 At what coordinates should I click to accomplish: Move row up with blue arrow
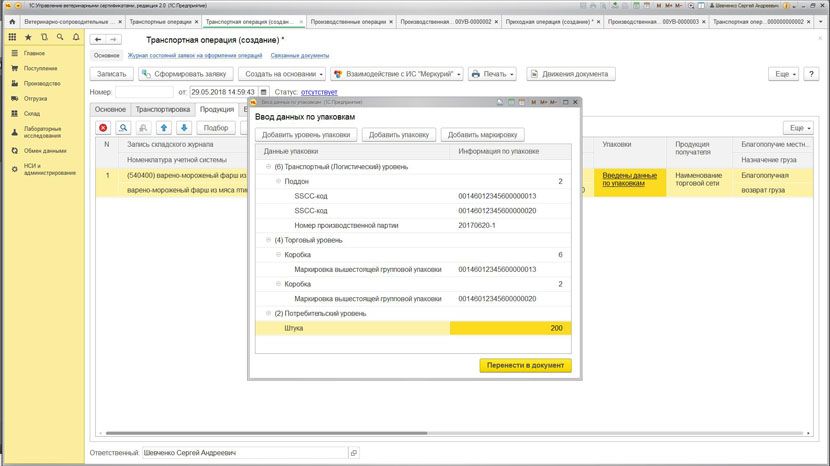(164, 128)
